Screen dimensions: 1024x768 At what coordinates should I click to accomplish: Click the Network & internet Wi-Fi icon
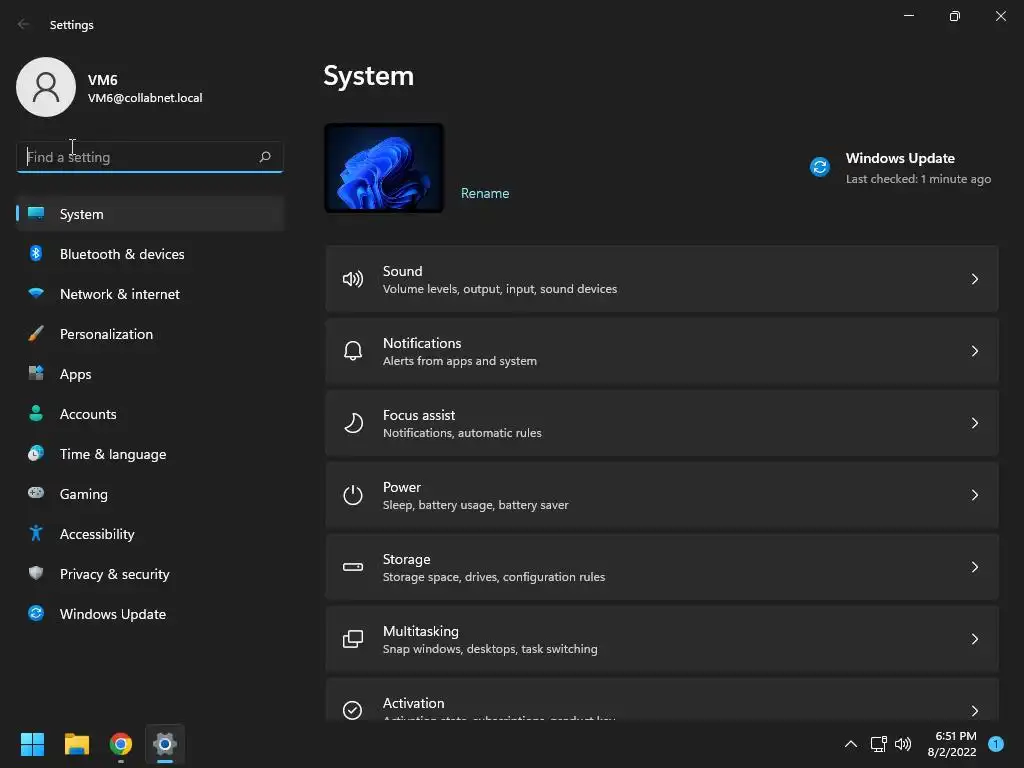click(36, 294)
